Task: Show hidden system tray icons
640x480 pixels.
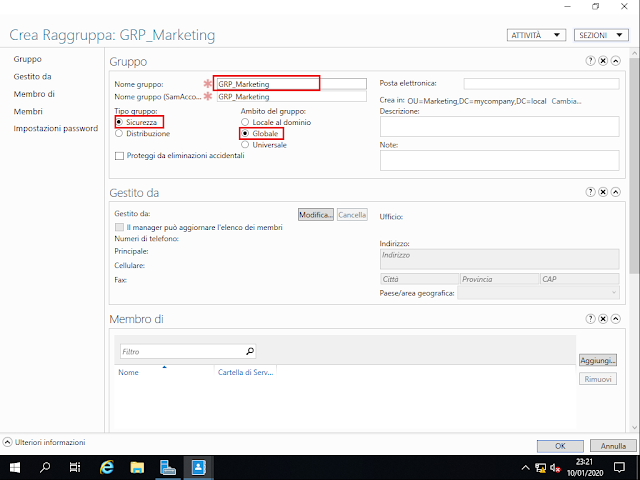Action: (x=526, y=468)
